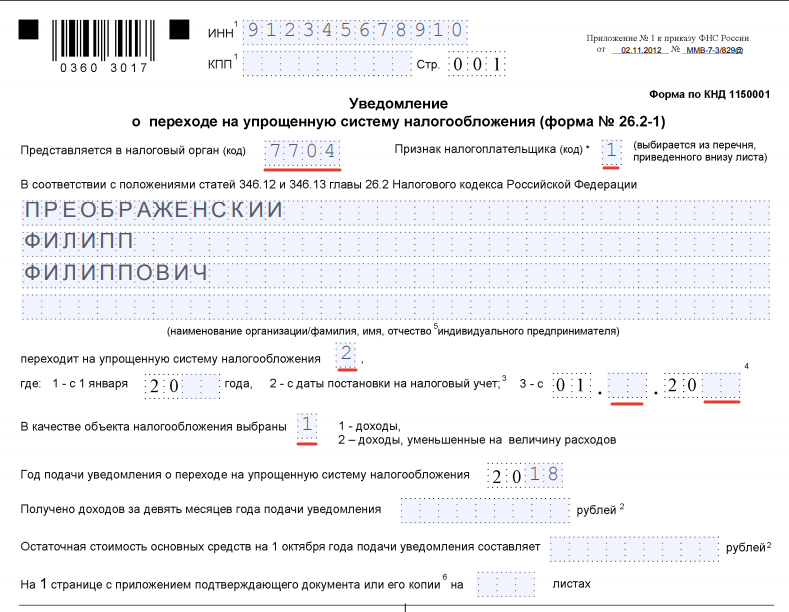Click the empty month field in the date

click(x=627, y=386)
